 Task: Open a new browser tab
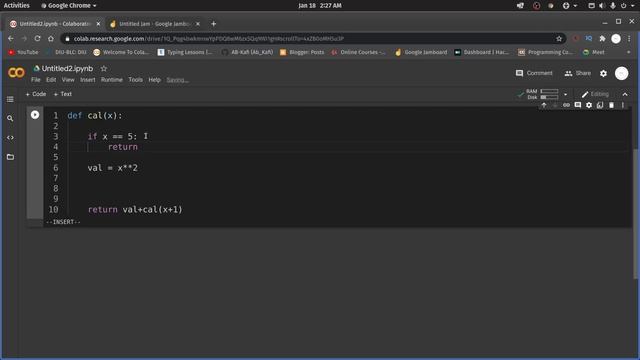coord(213,24)
